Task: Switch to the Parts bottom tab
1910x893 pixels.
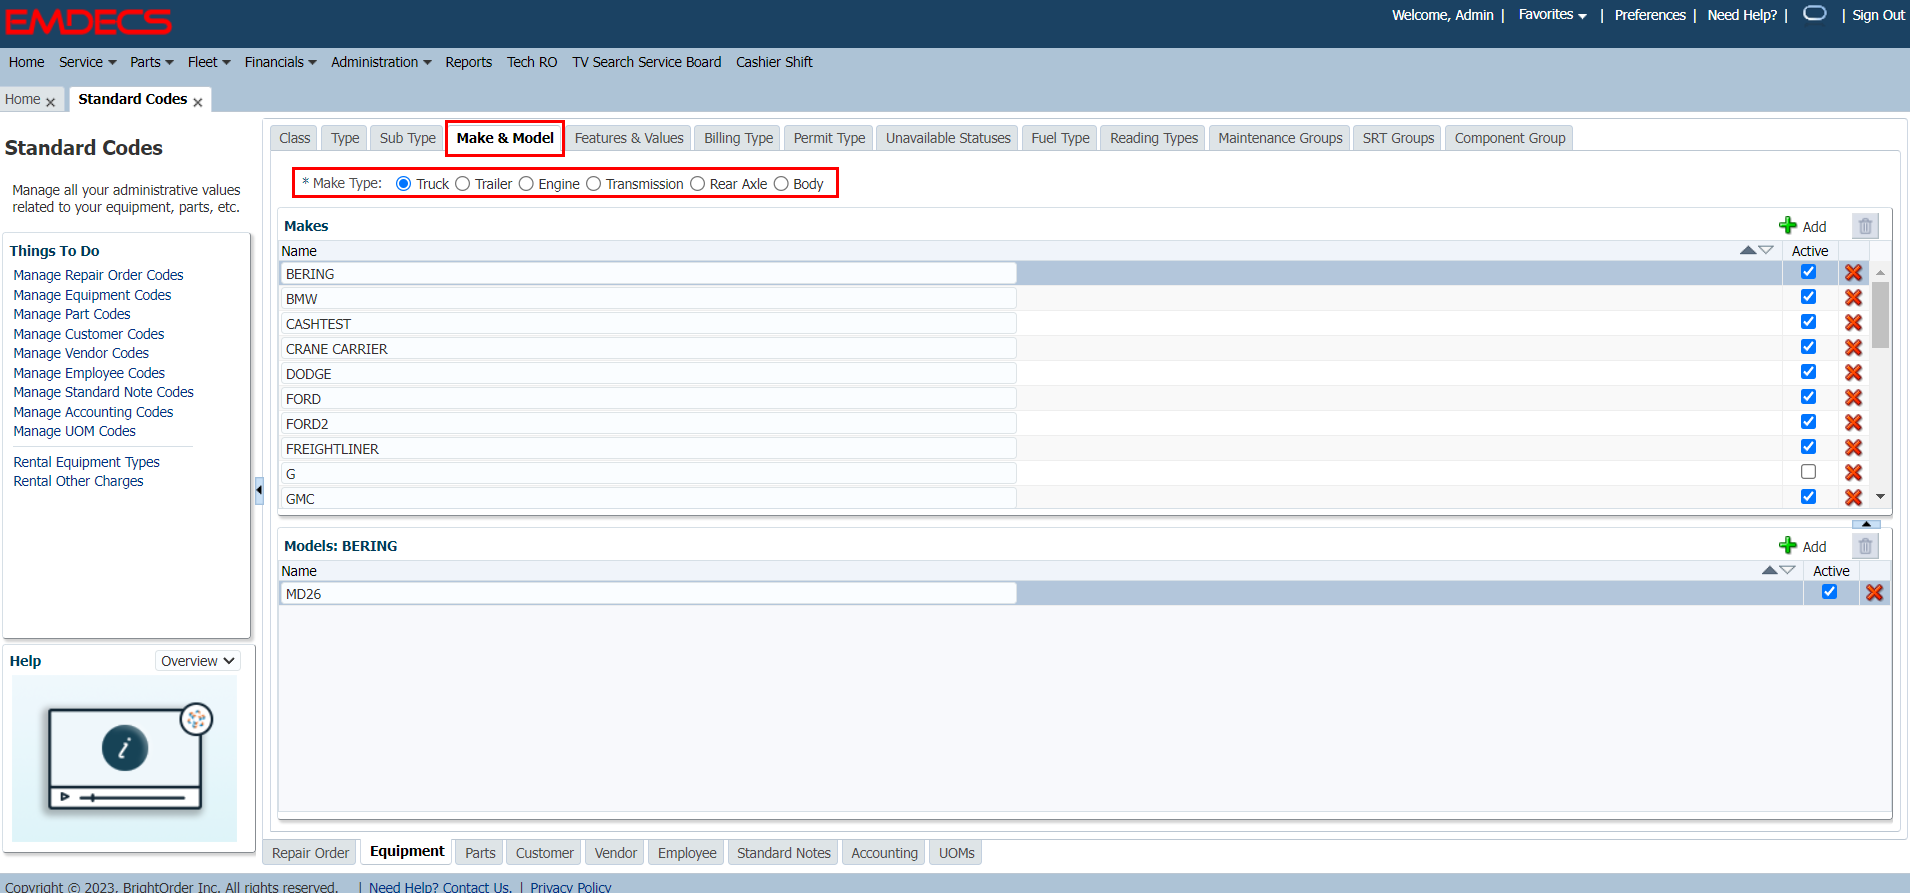Action: point(480,853)
